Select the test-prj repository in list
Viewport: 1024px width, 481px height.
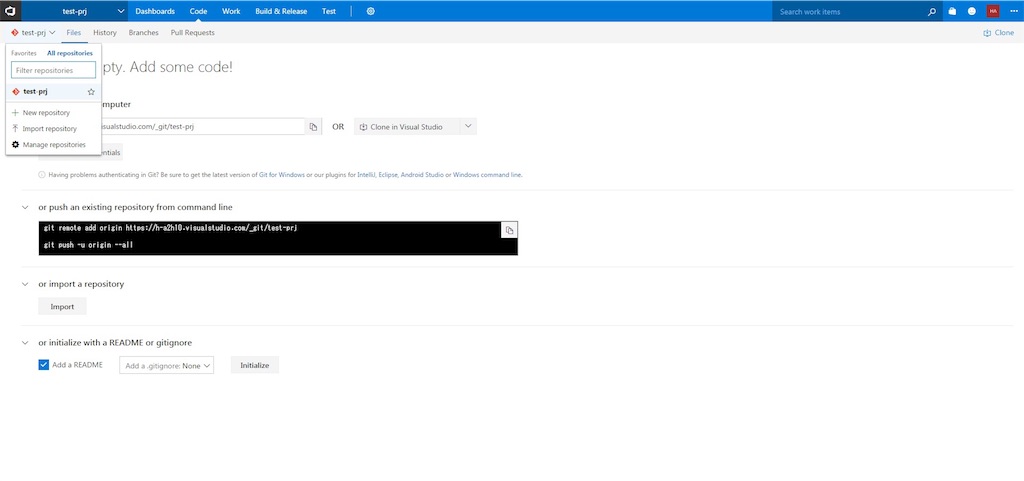coord(54,92)
